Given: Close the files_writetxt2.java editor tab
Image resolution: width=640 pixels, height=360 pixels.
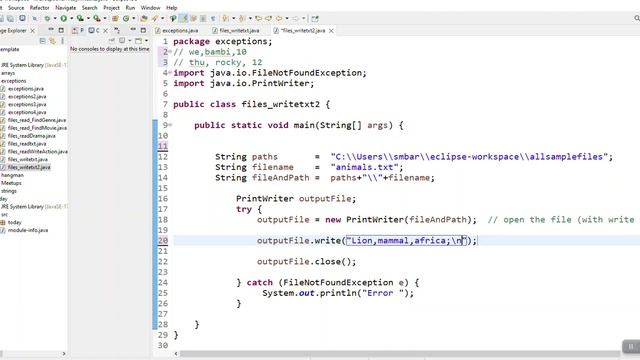Looking at the screenshot, I should click(331, 31).
